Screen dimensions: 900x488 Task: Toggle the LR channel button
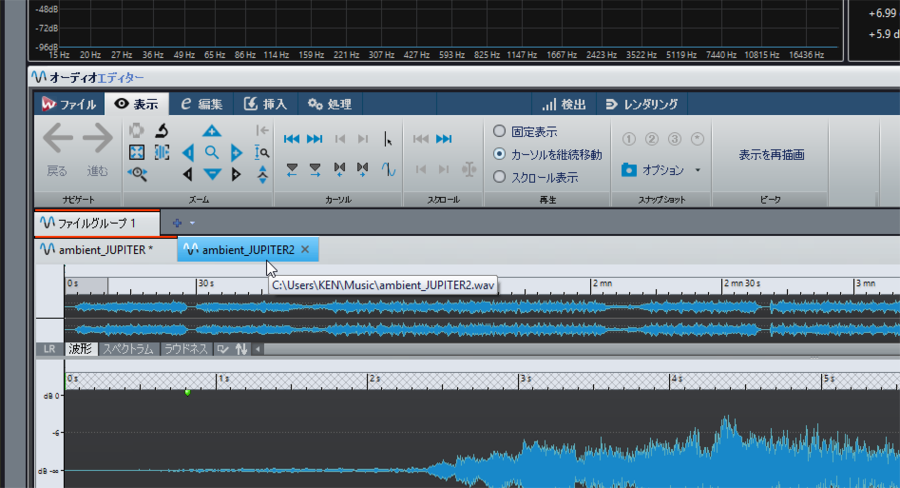[x=49, y=349]
